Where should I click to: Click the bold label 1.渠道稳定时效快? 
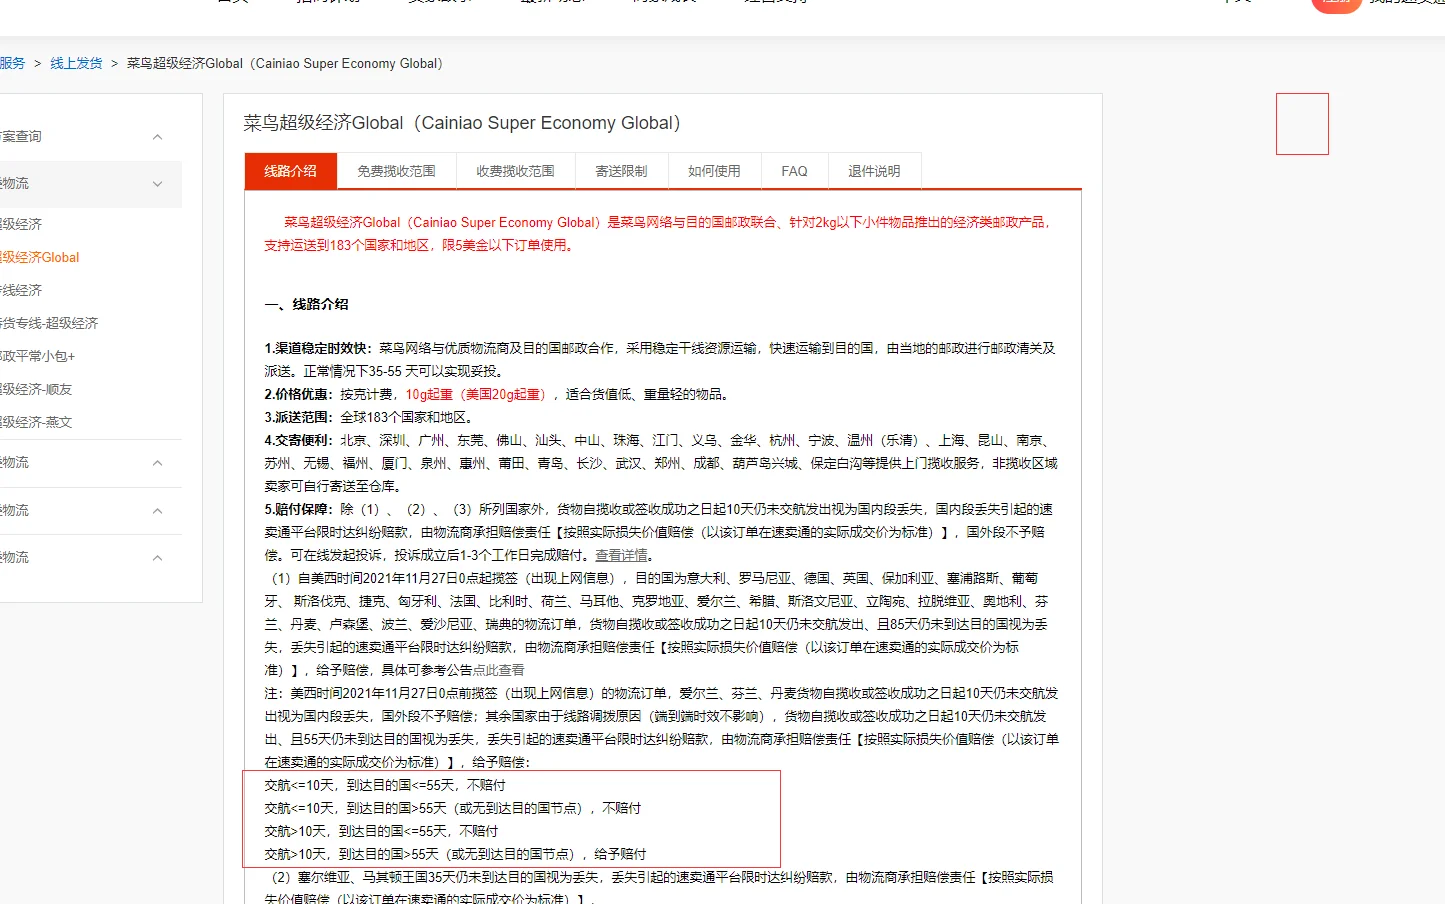pyautogui.click(x=318, y=348)
